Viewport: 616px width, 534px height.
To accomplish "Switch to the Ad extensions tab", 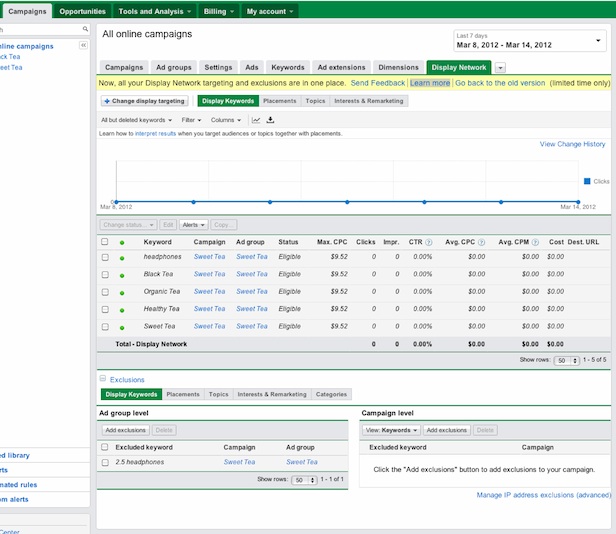I will click(x=341, y=67).
